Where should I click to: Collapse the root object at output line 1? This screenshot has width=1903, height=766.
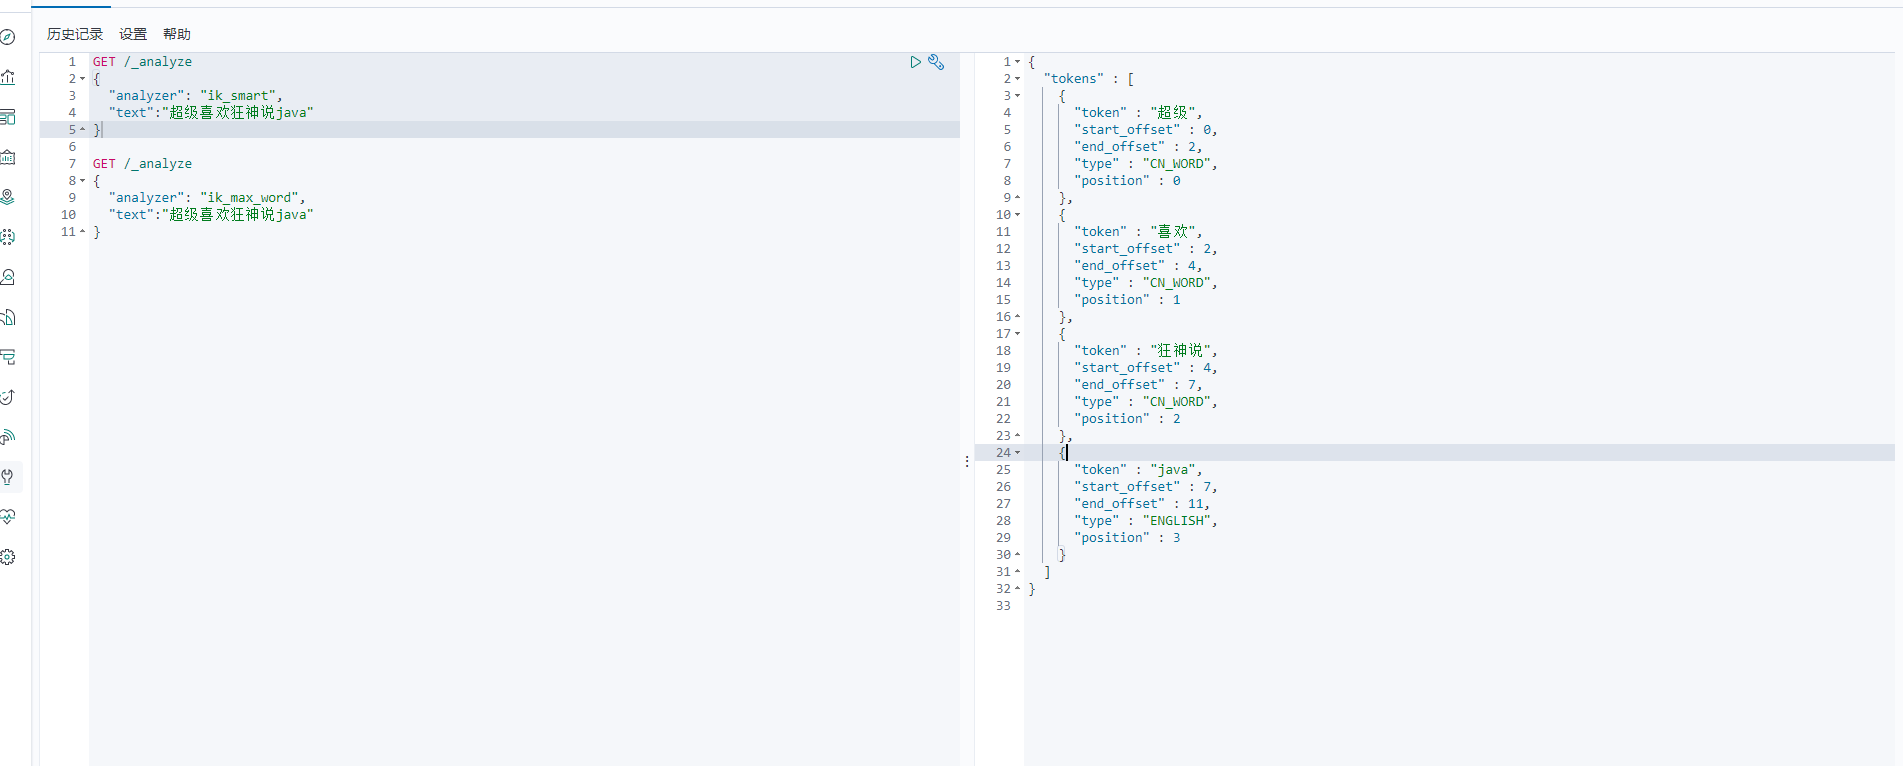click(1018, 62)
